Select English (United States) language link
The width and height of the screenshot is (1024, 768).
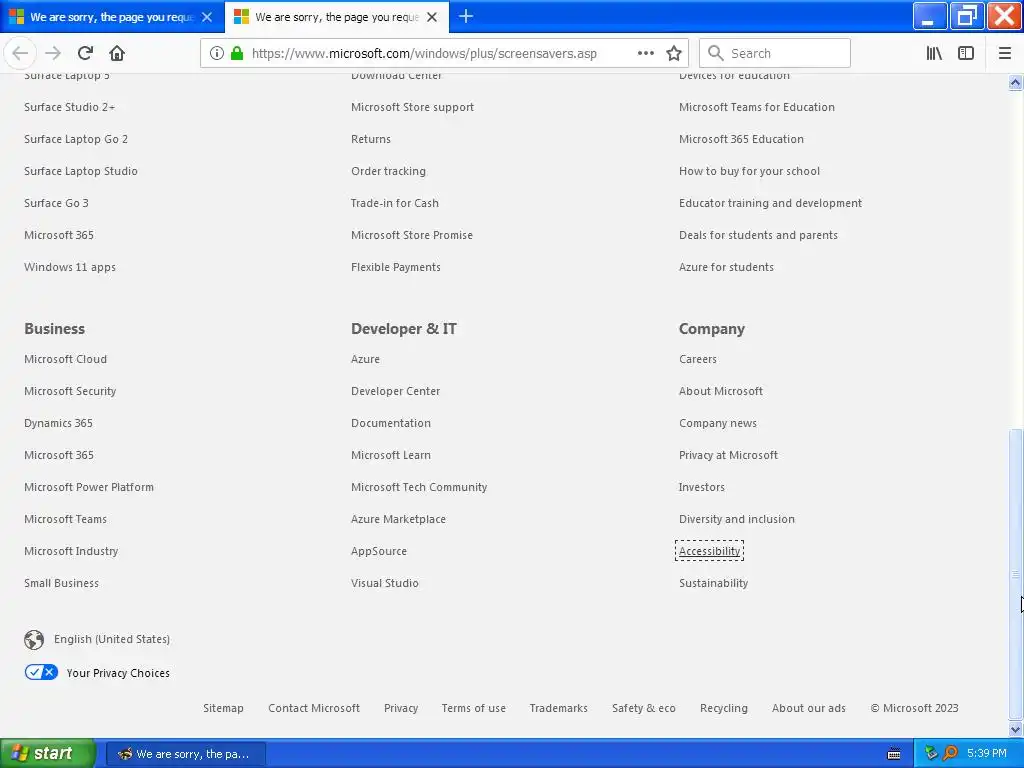coord(112,639)
